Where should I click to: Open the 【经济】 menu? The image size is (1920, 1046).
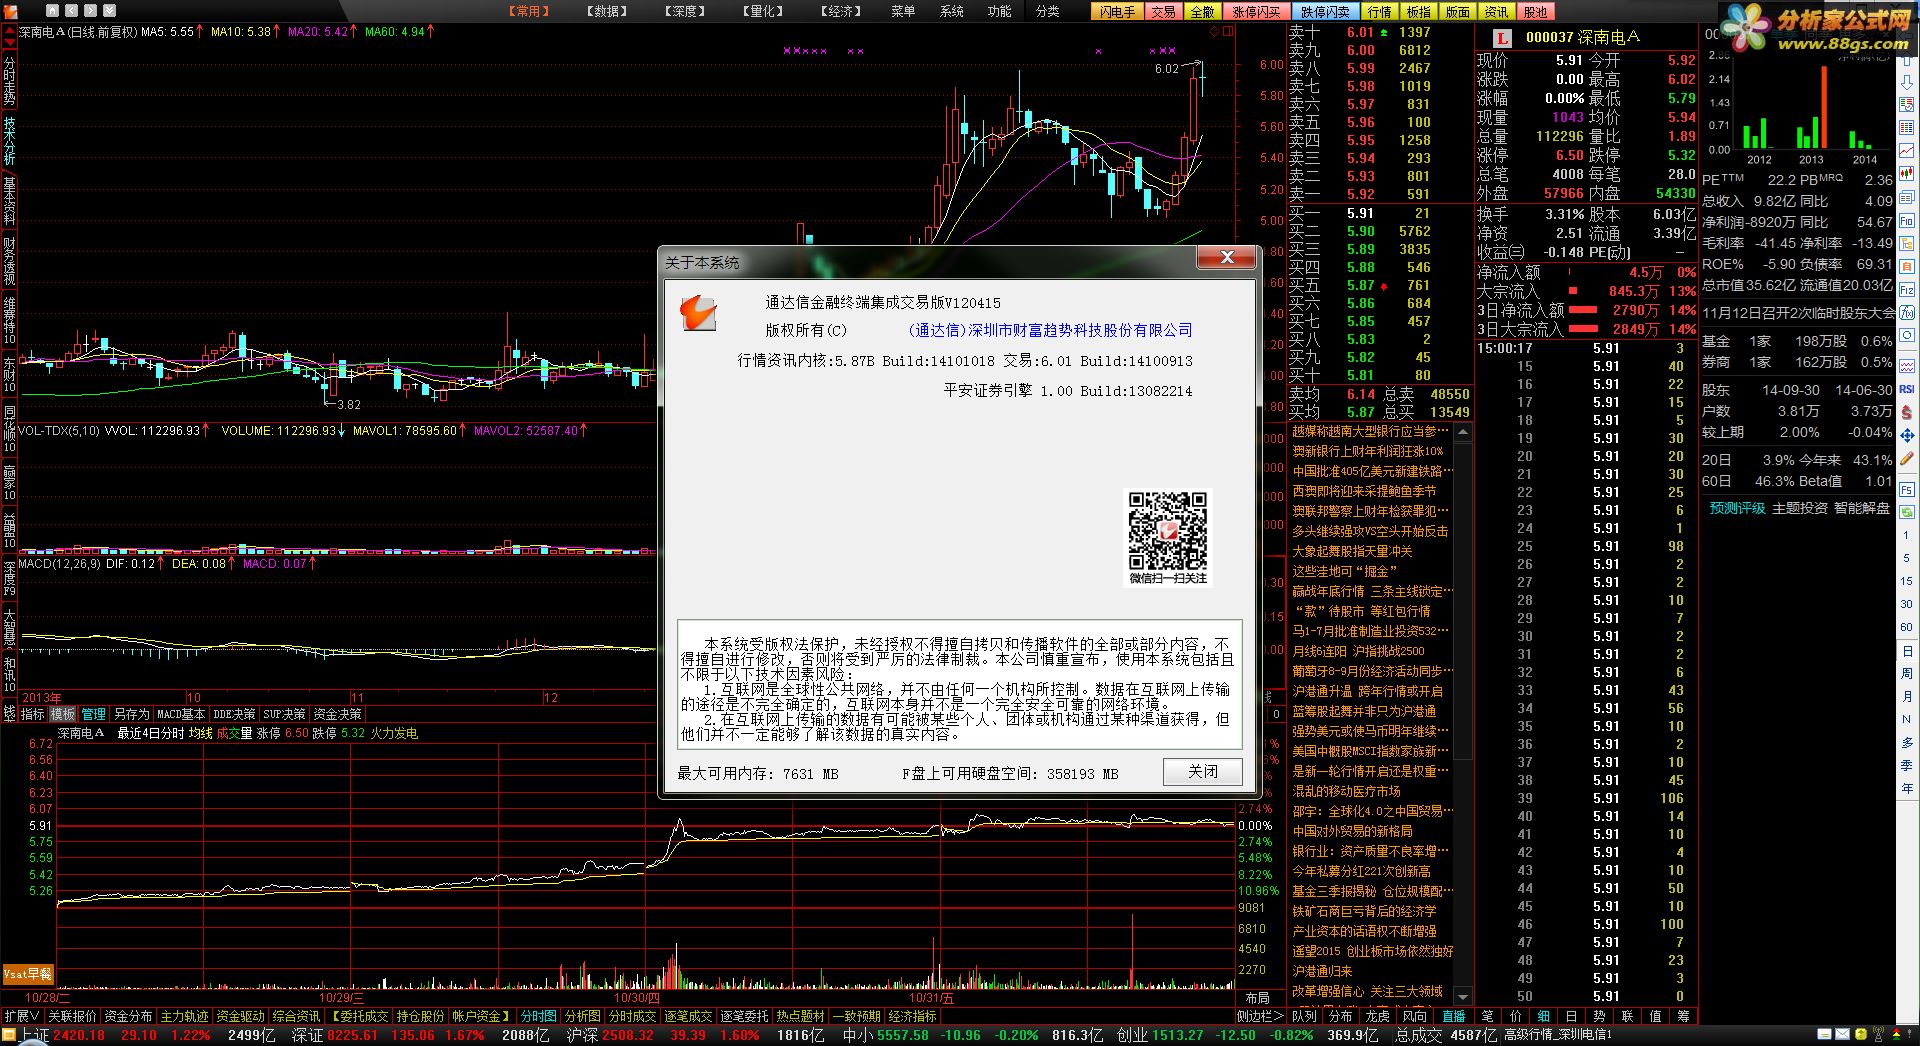(x=841, y=11)
